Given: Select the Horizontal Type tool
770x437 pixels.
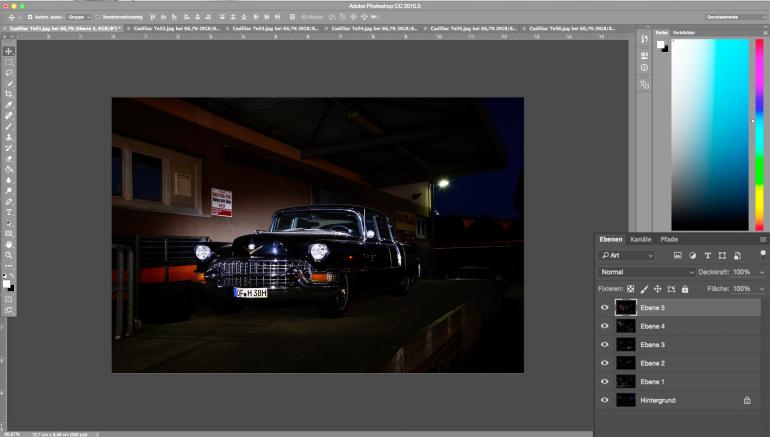Looking at the screenshot, I should 9,212.
